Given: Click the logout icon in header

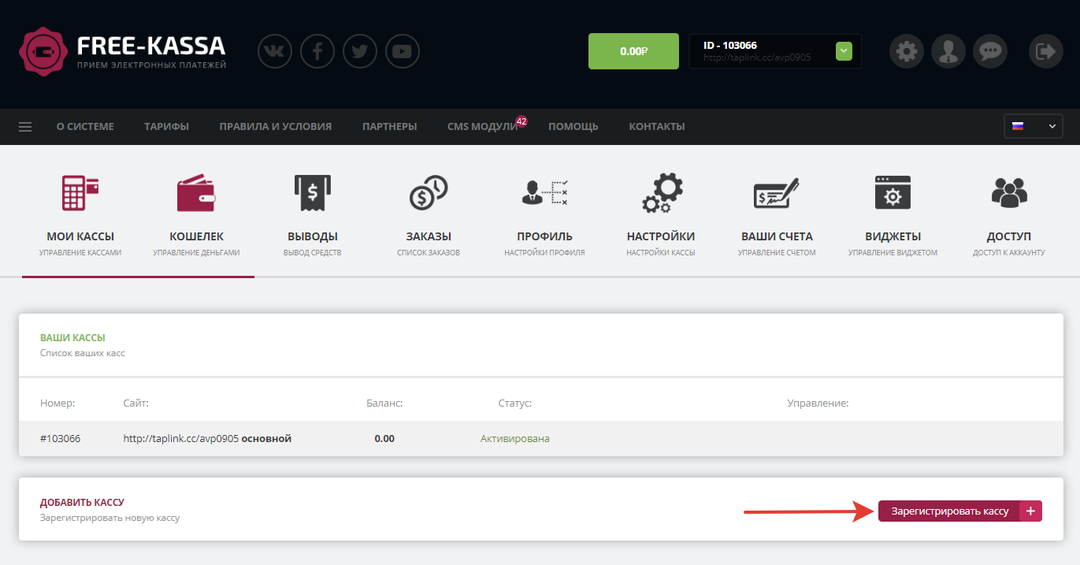Looking at the screenshot, I should tap(1046, 51).
